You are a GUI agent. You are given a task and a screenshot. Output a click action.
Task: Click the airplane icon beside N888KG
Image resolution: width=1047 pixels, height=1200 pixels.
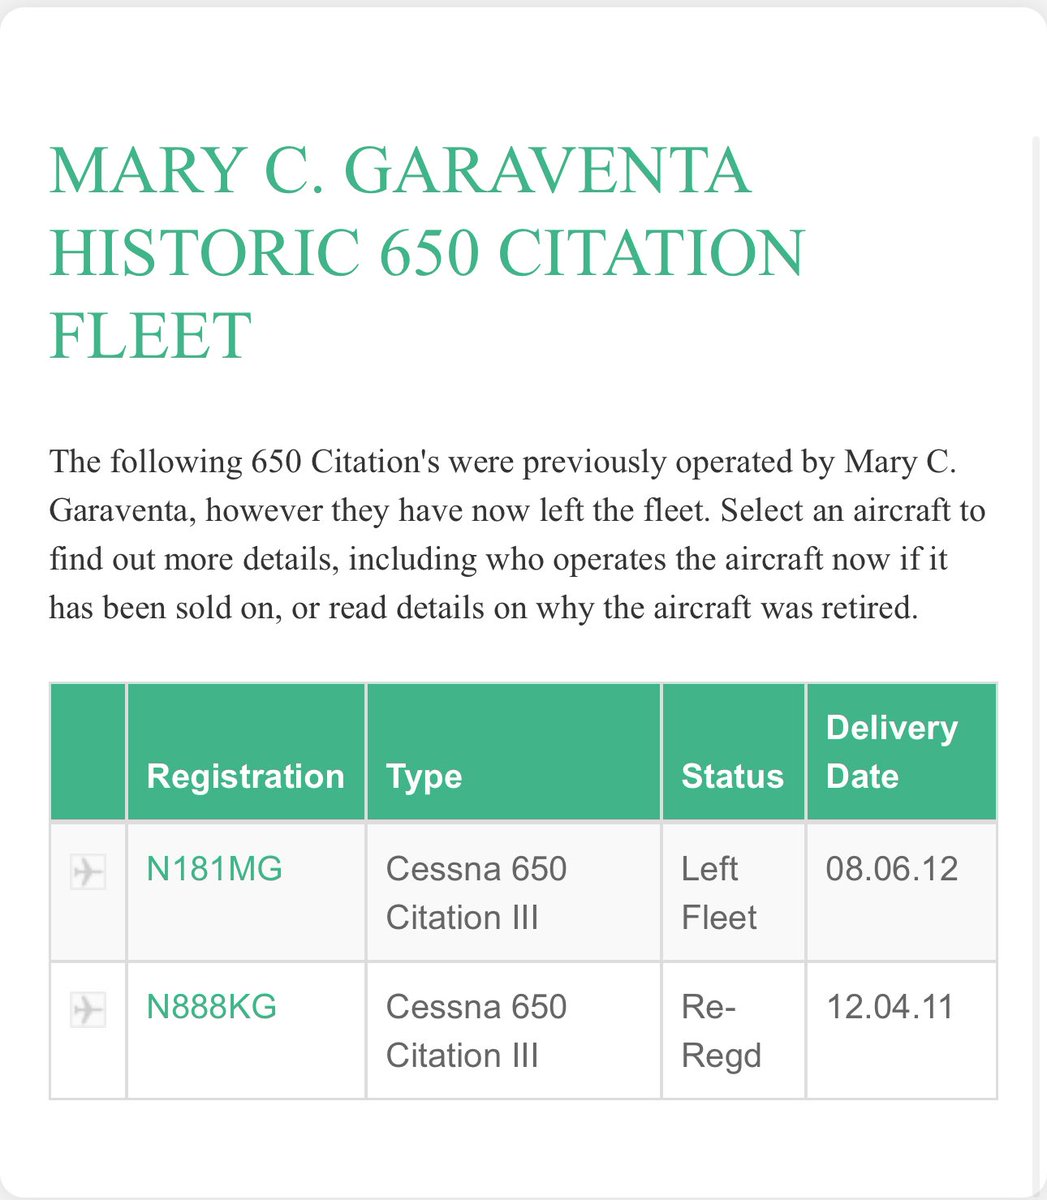88,1011
